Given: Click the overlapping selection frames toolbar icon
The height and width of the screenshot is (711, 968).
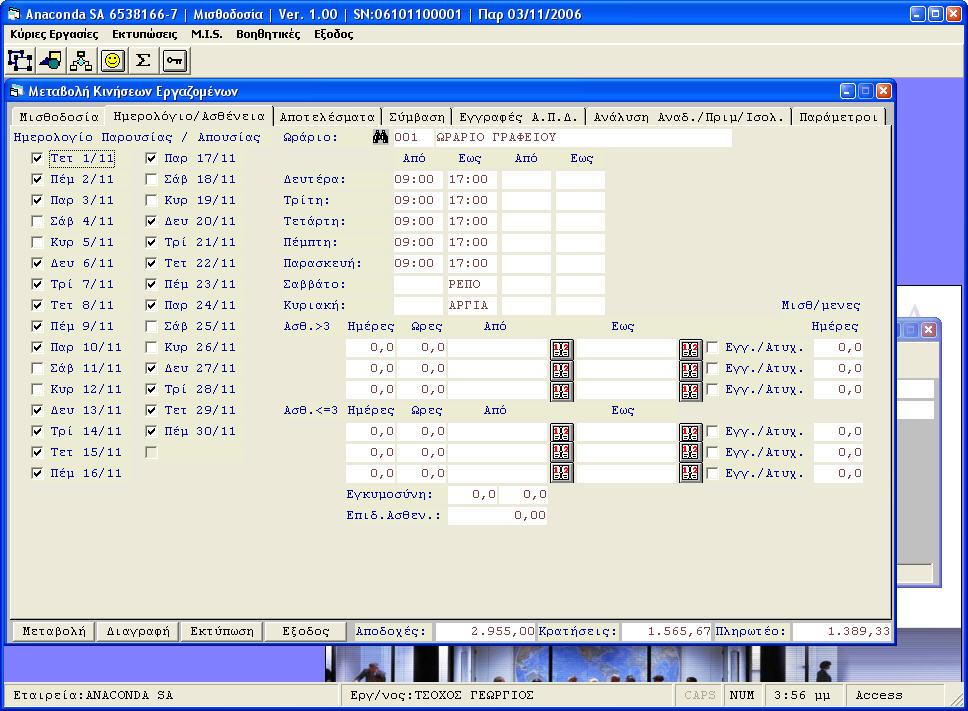Looking at the screenshot, I should (x=20, y=60).
